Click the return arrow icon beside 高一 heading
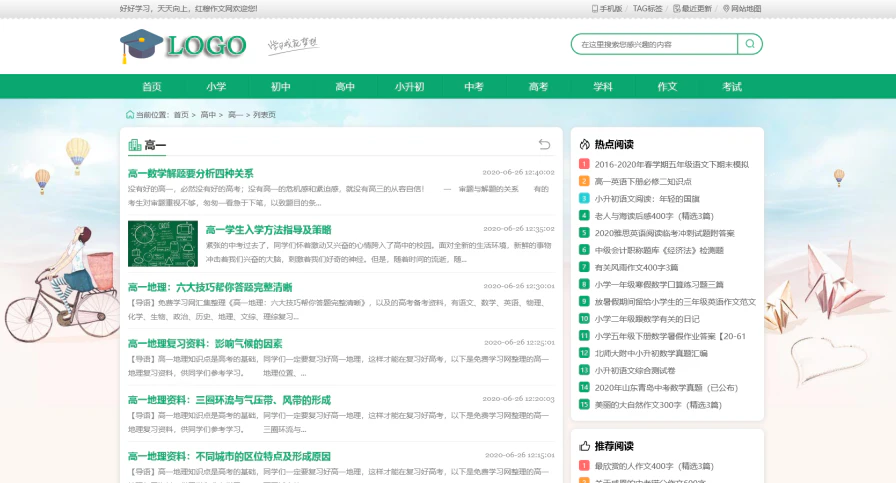The width and height of the screenshot is (896, 483). (545, 144)
